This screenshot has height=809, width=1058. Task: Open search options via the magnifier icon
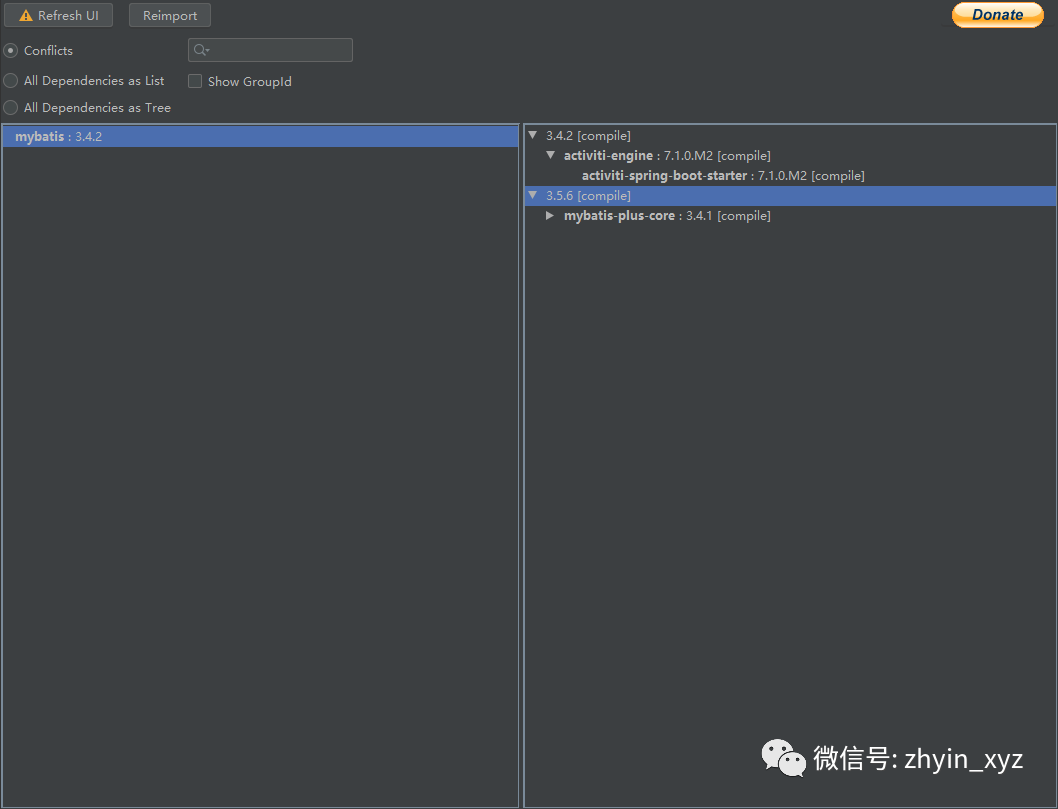coord(201,50)
